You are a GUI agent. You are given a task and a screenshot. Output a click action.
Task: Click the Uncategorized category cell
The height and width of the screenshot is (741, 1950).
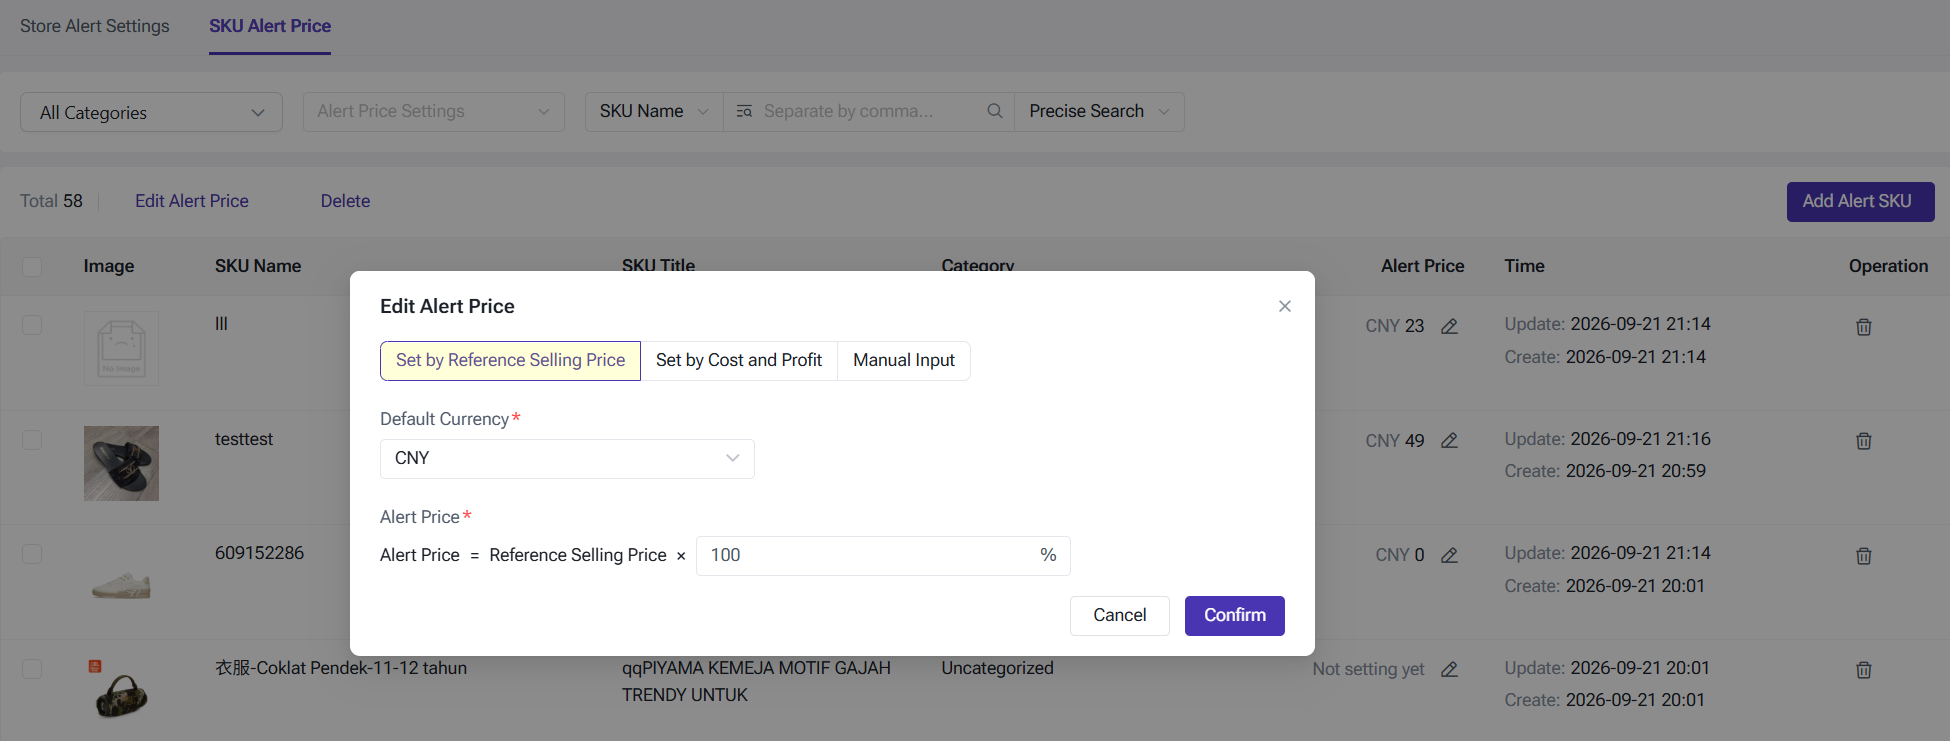pos(997,668)
